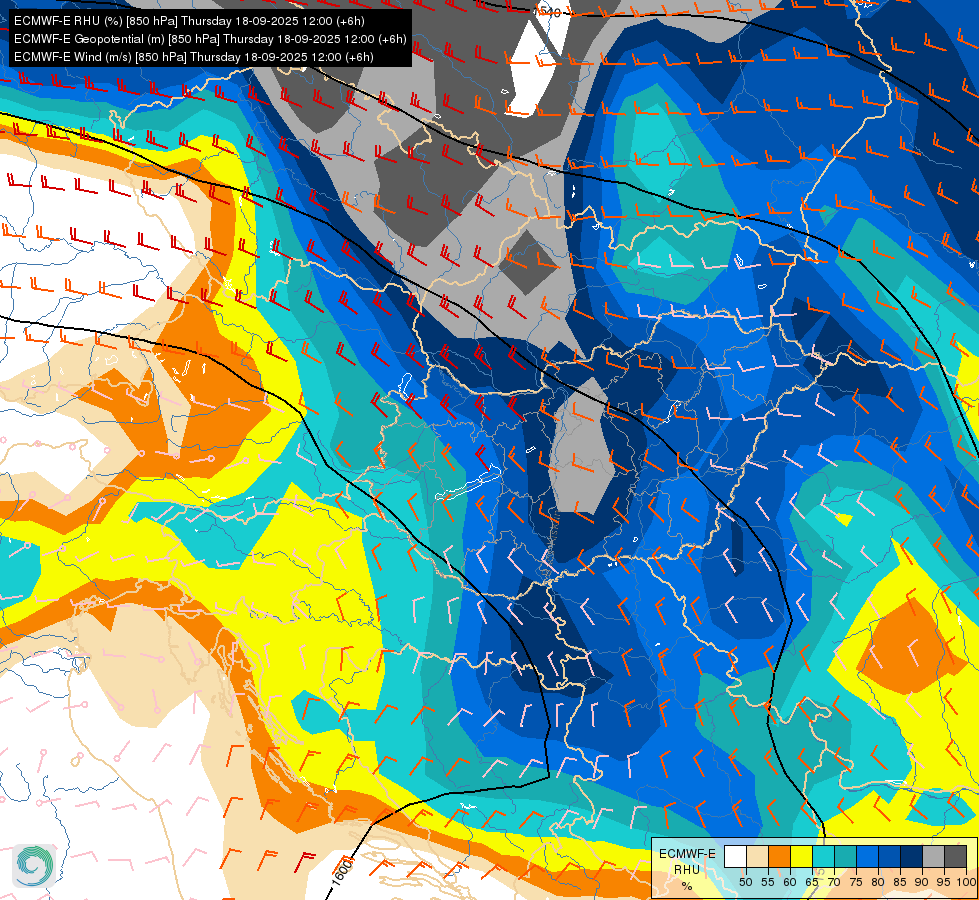Select the light gray 90-95 legend swatch
Viewport: 979px width, 900px height.
pyautogui.click(x=933, y=856)
